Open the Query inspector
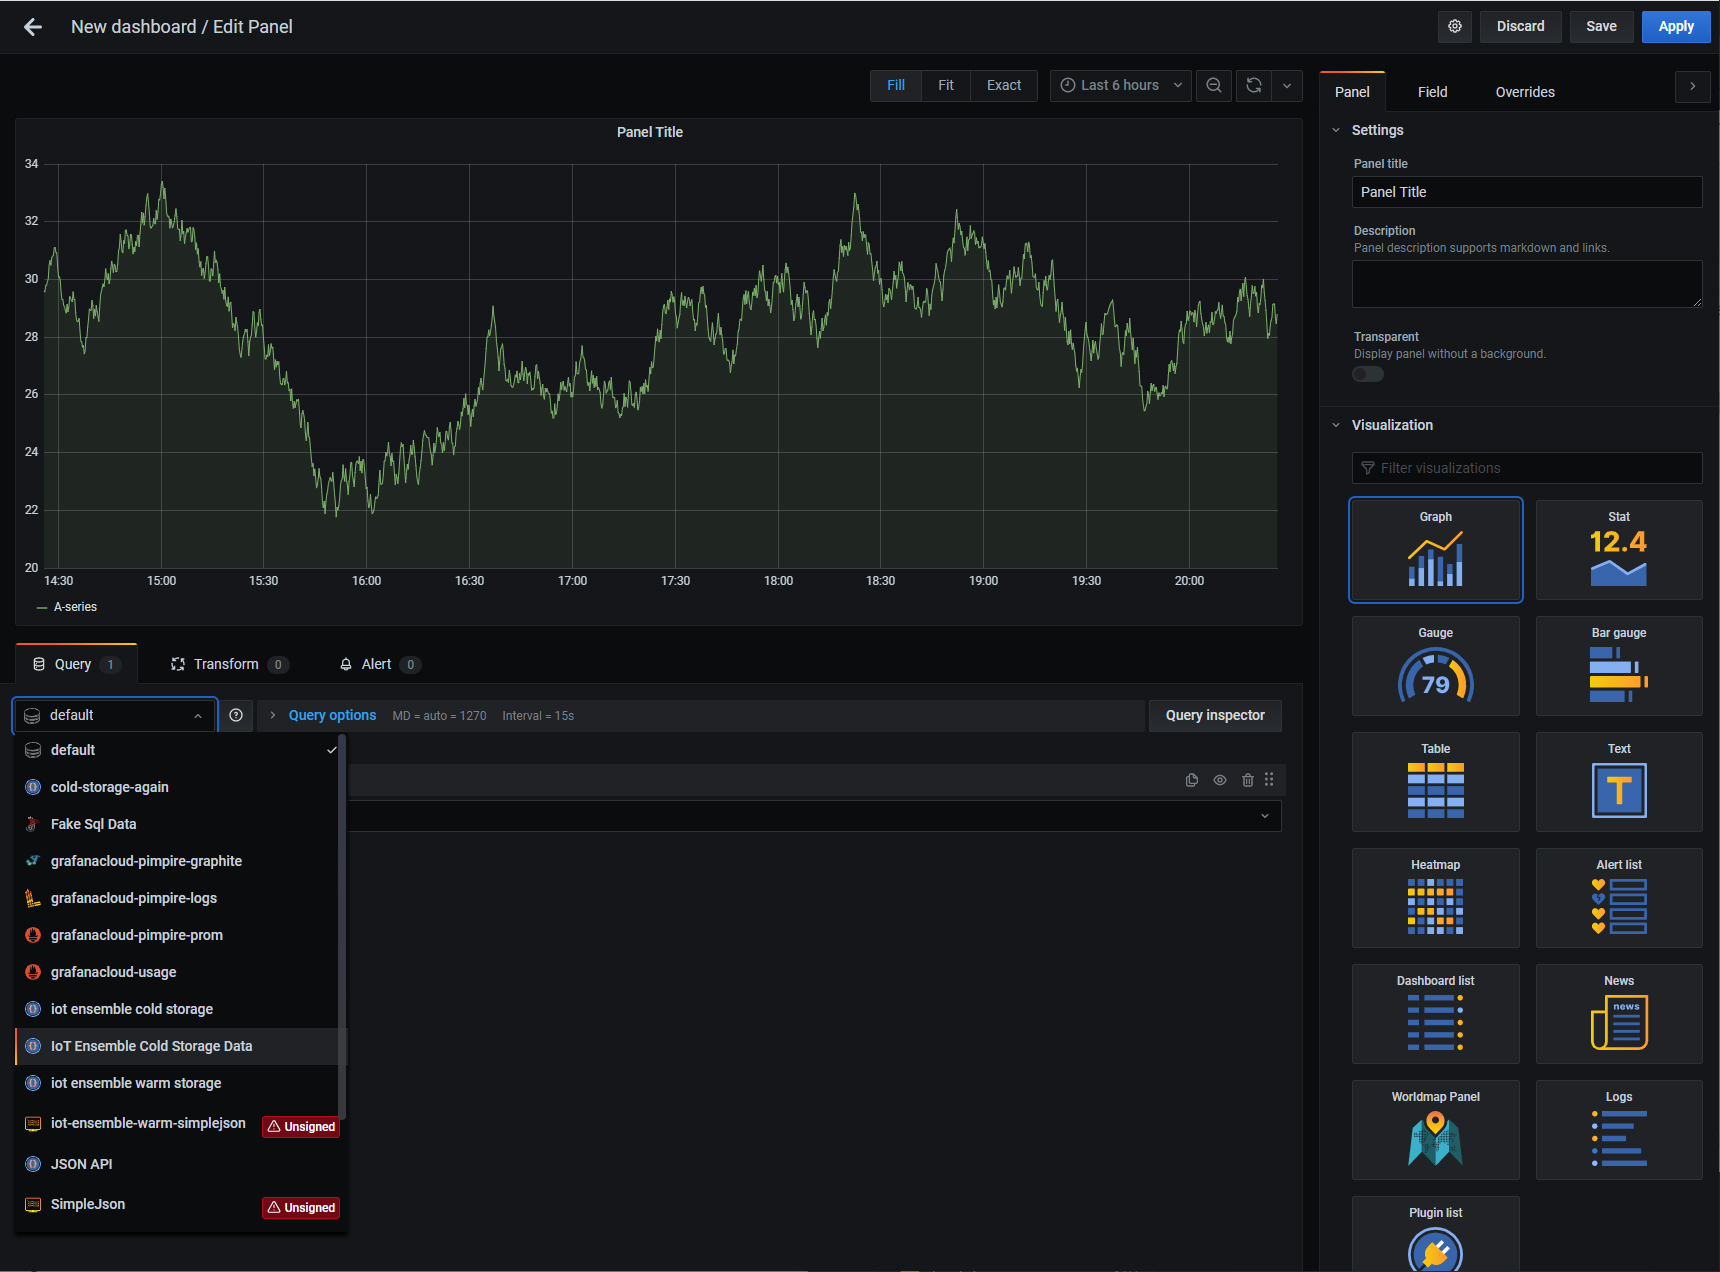This screenshot has width=1720, height=1272. pos(1215,716)
